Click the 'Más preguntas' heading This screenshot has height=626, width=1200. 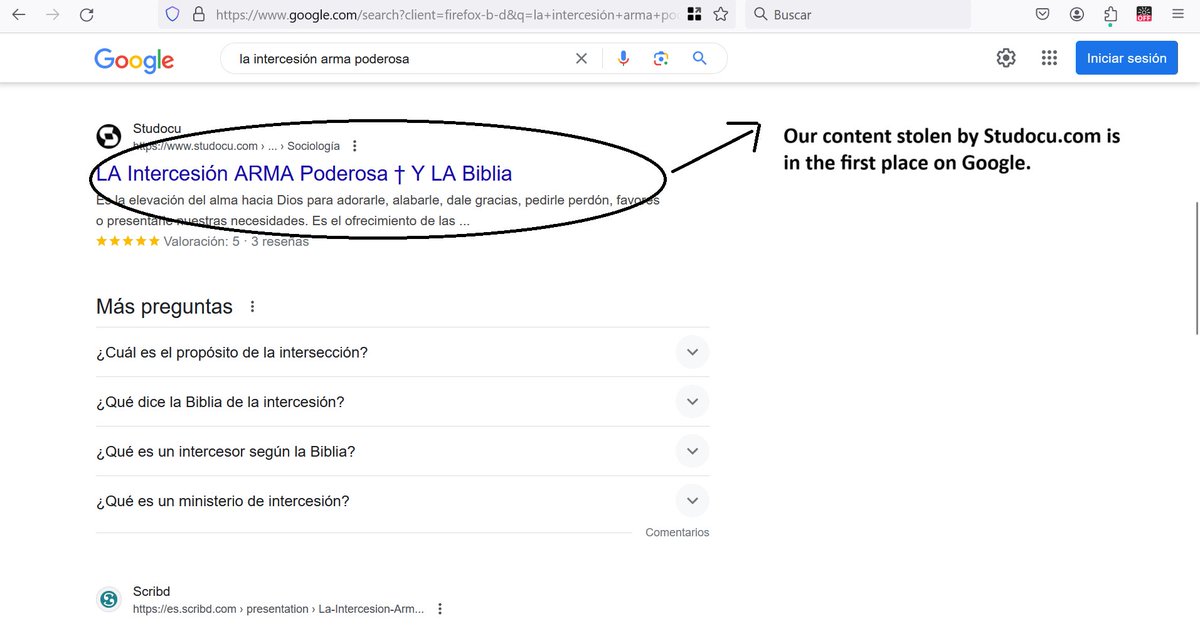pyautogui.click(x=164, y=307)
